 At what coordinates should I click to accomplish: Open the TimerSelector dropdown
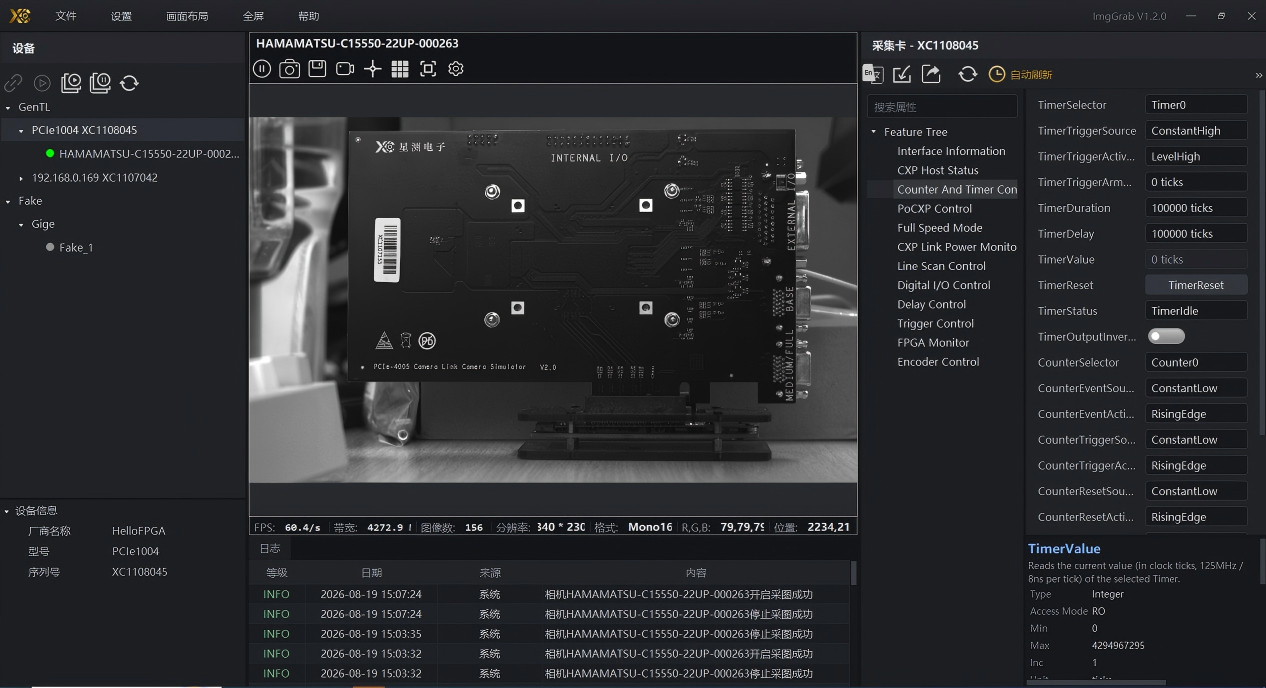tap(1196, 105)
